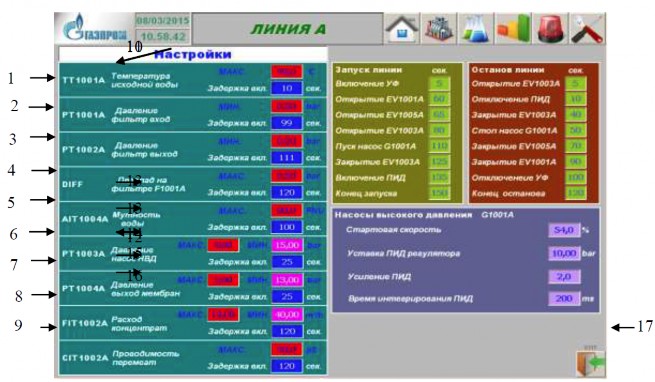Click the Останов линии panel header

[x=508, y=70]
